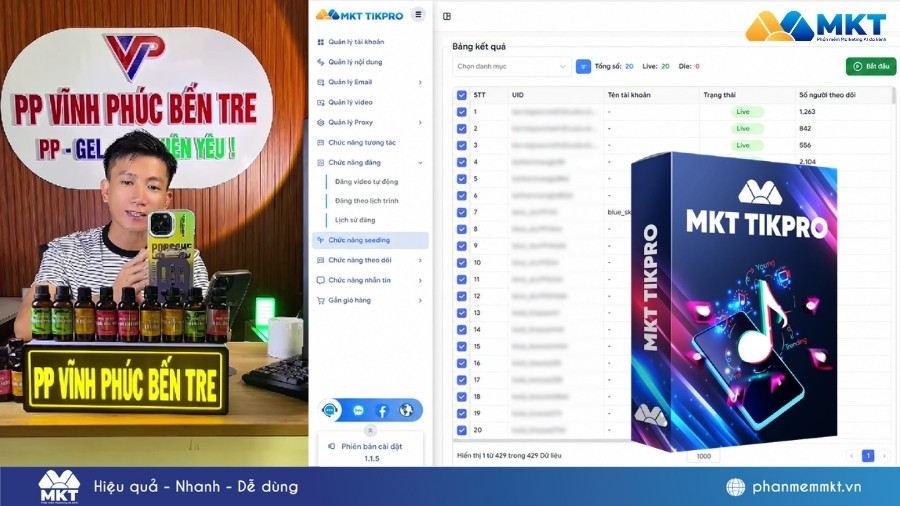The height and width of the screenshot is (506, 900).
Task: Click the previous page arrow
Action: 852,456
